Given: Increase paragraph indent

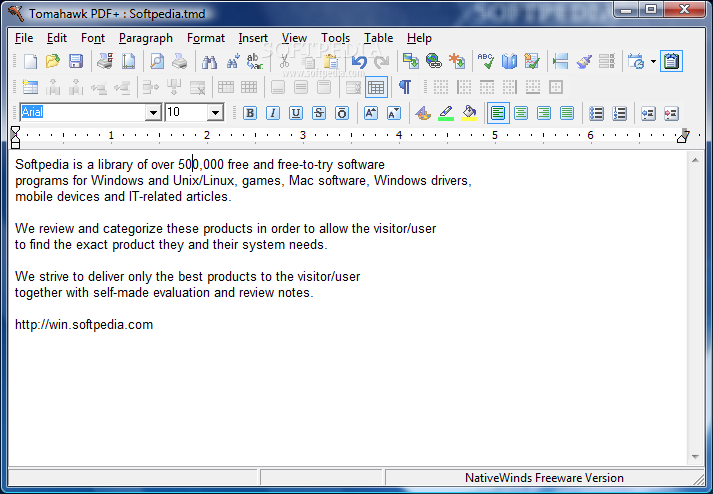Looking at the screenshot, I should (671, 113).
